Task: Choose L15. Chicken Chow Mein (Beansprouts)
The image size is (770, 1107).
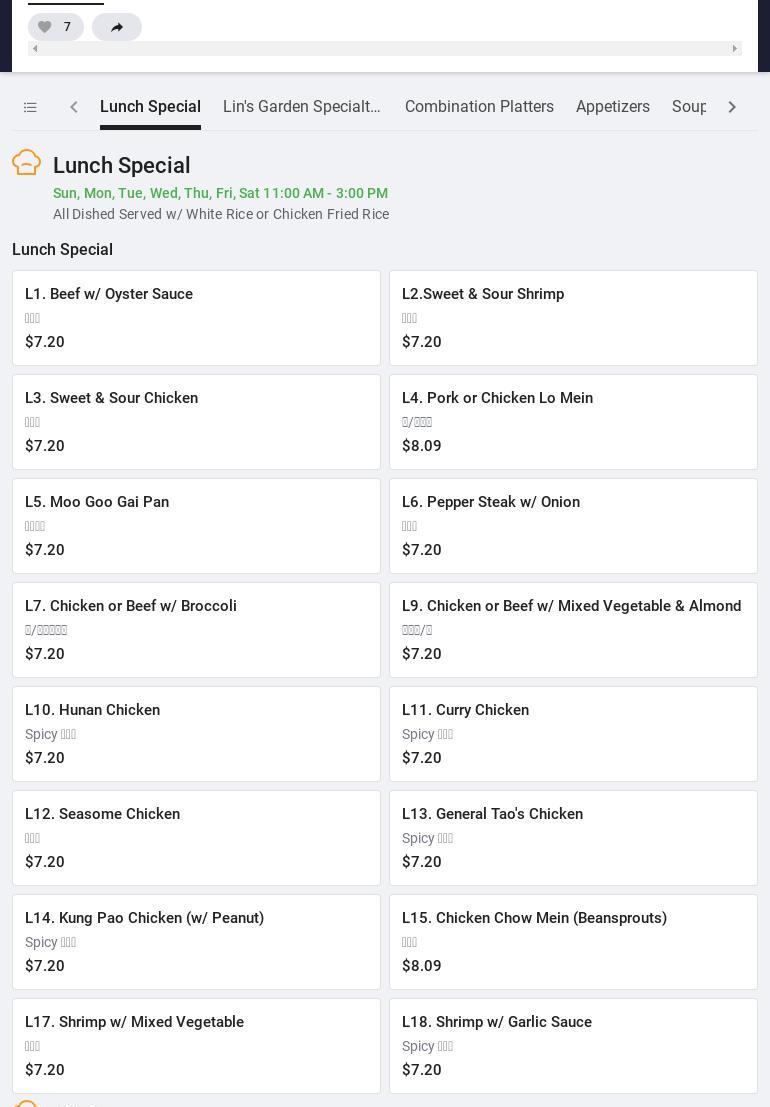Action: tap(573, 942)
